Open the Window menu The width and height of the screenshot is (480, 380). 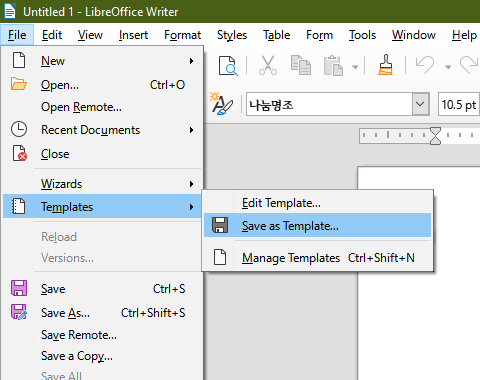[414, 35]
